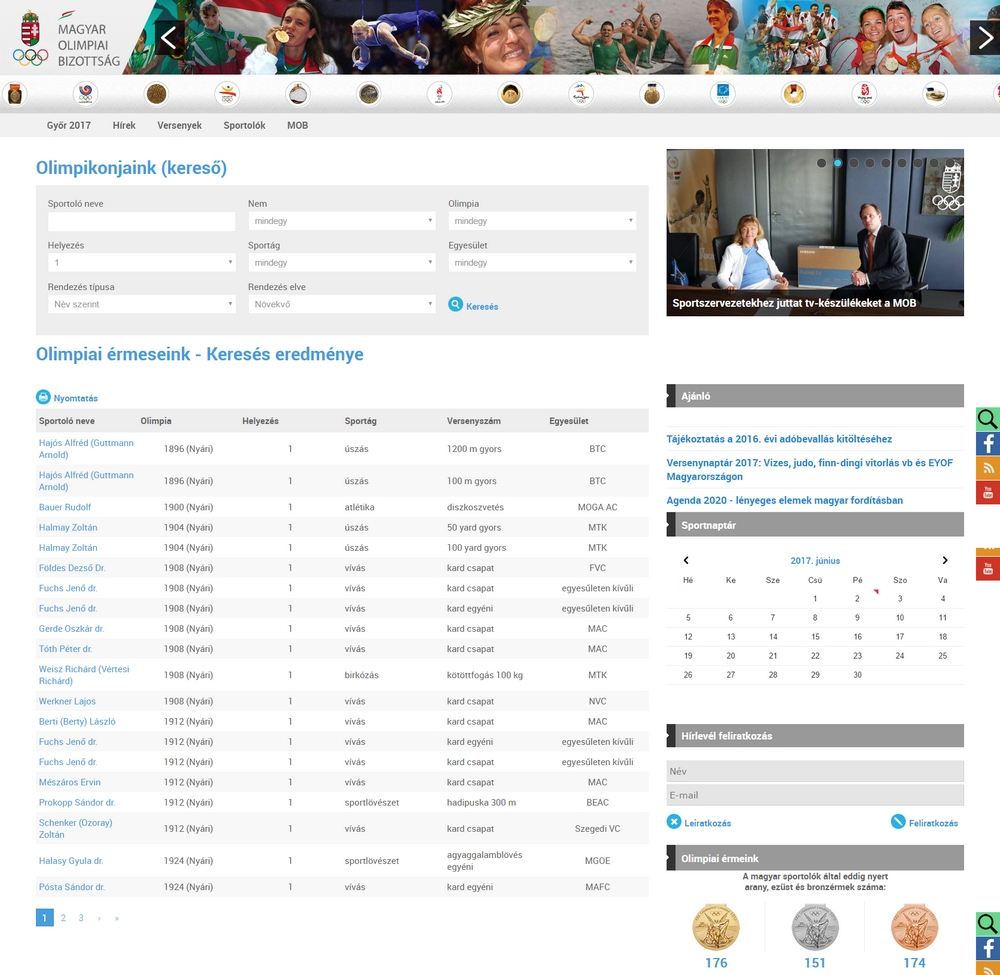Open the Magyar Olimpiai Bizottság logo
The image size is (1000, 975).
point(66,38)
